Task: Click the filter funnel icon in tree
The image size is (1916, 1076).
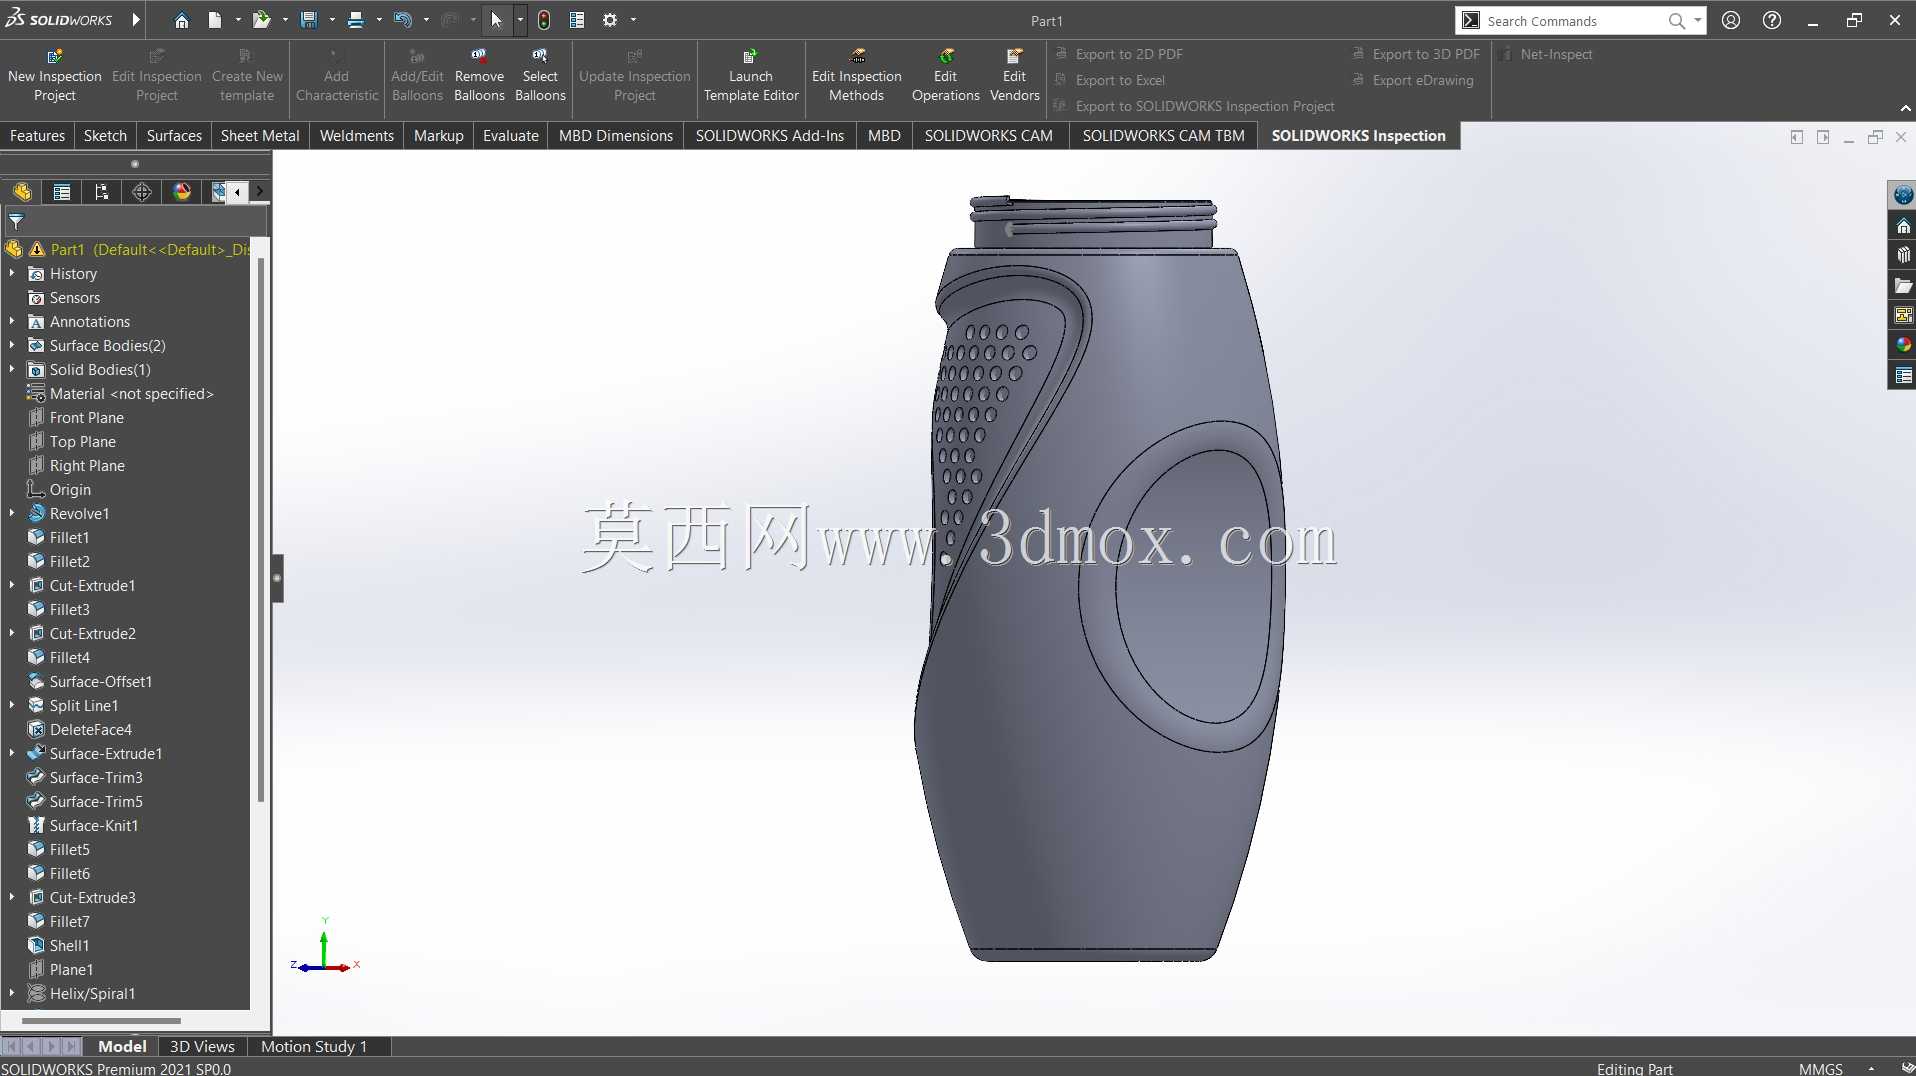Action: [16, 222]
